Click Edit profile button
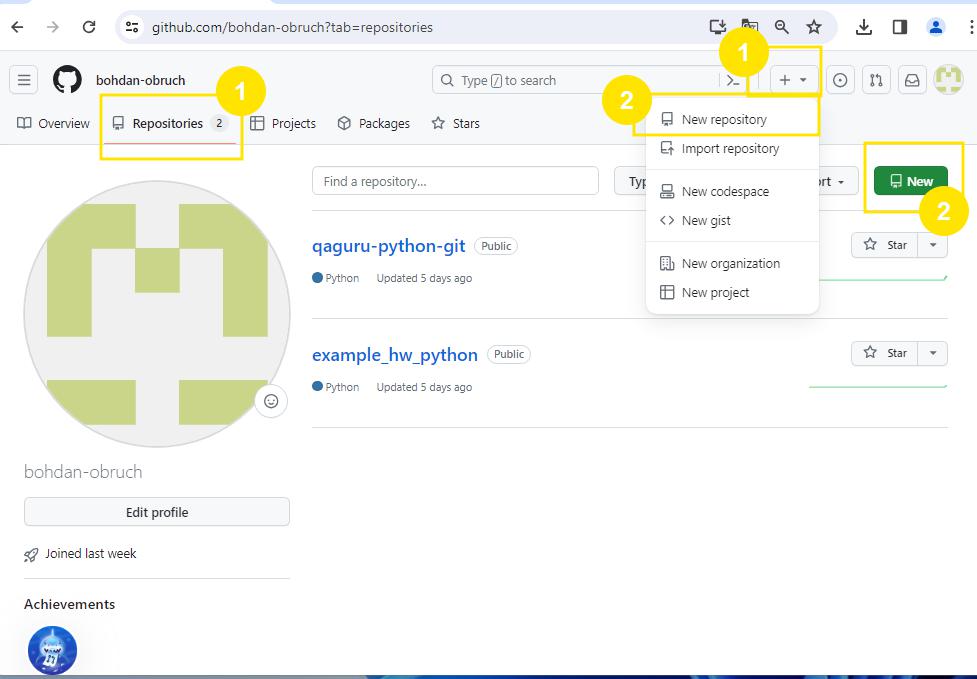Viewport: 977px width, 679px height. coord(157,512)
